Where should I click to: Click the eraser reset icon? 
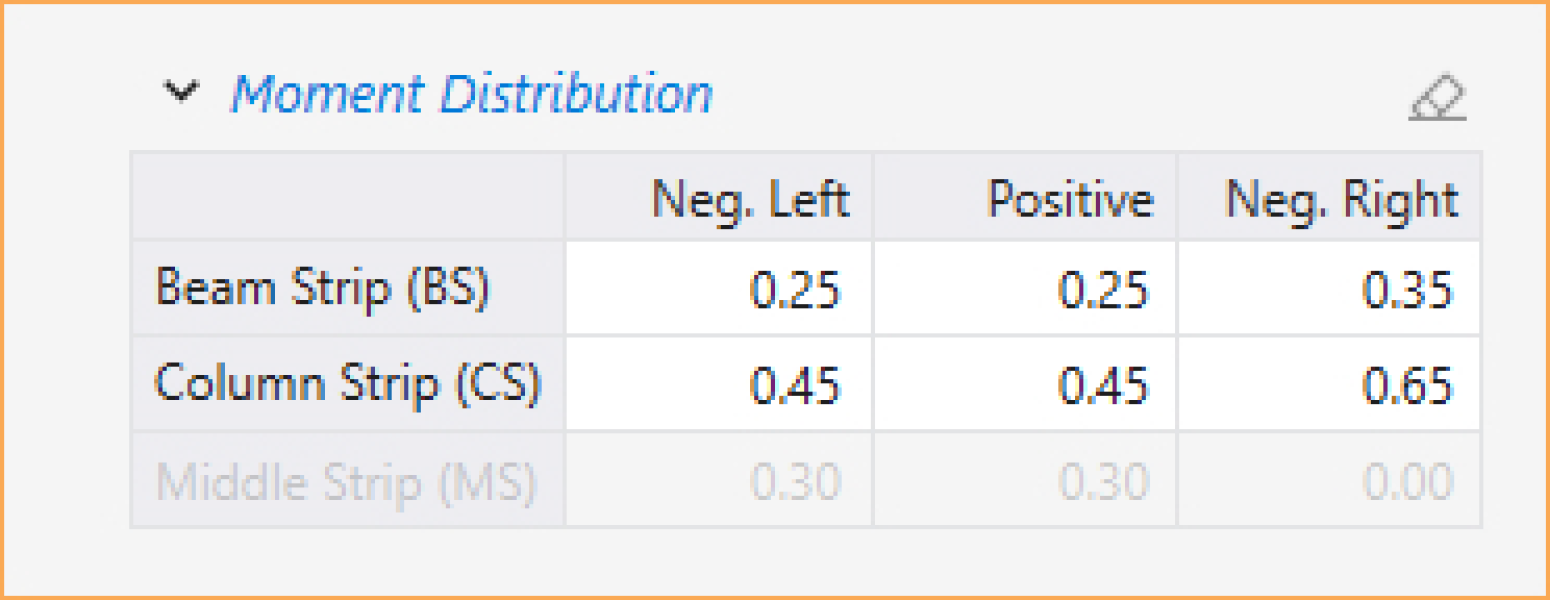(1438, 98)
